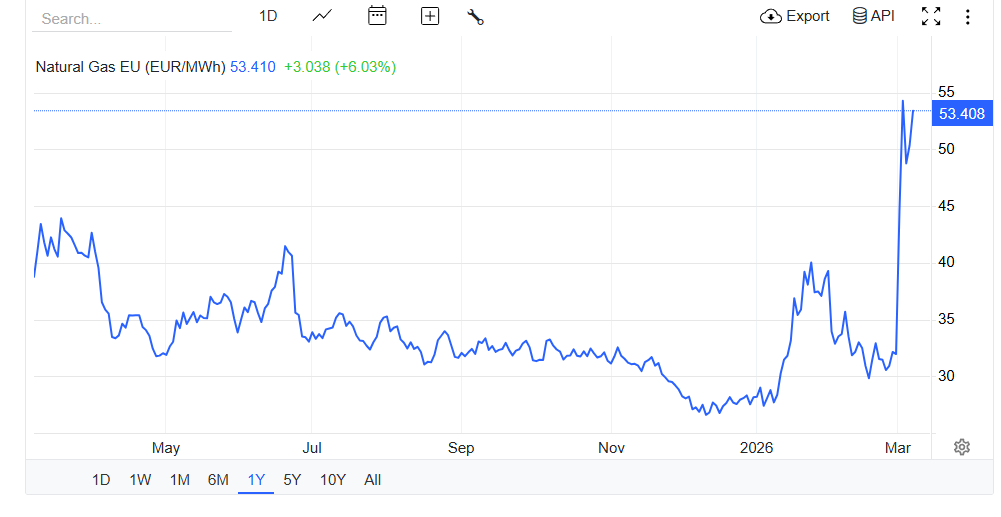Click the 30 price axis label
This screenshot has height=517, width=1001.
(947, 376)
